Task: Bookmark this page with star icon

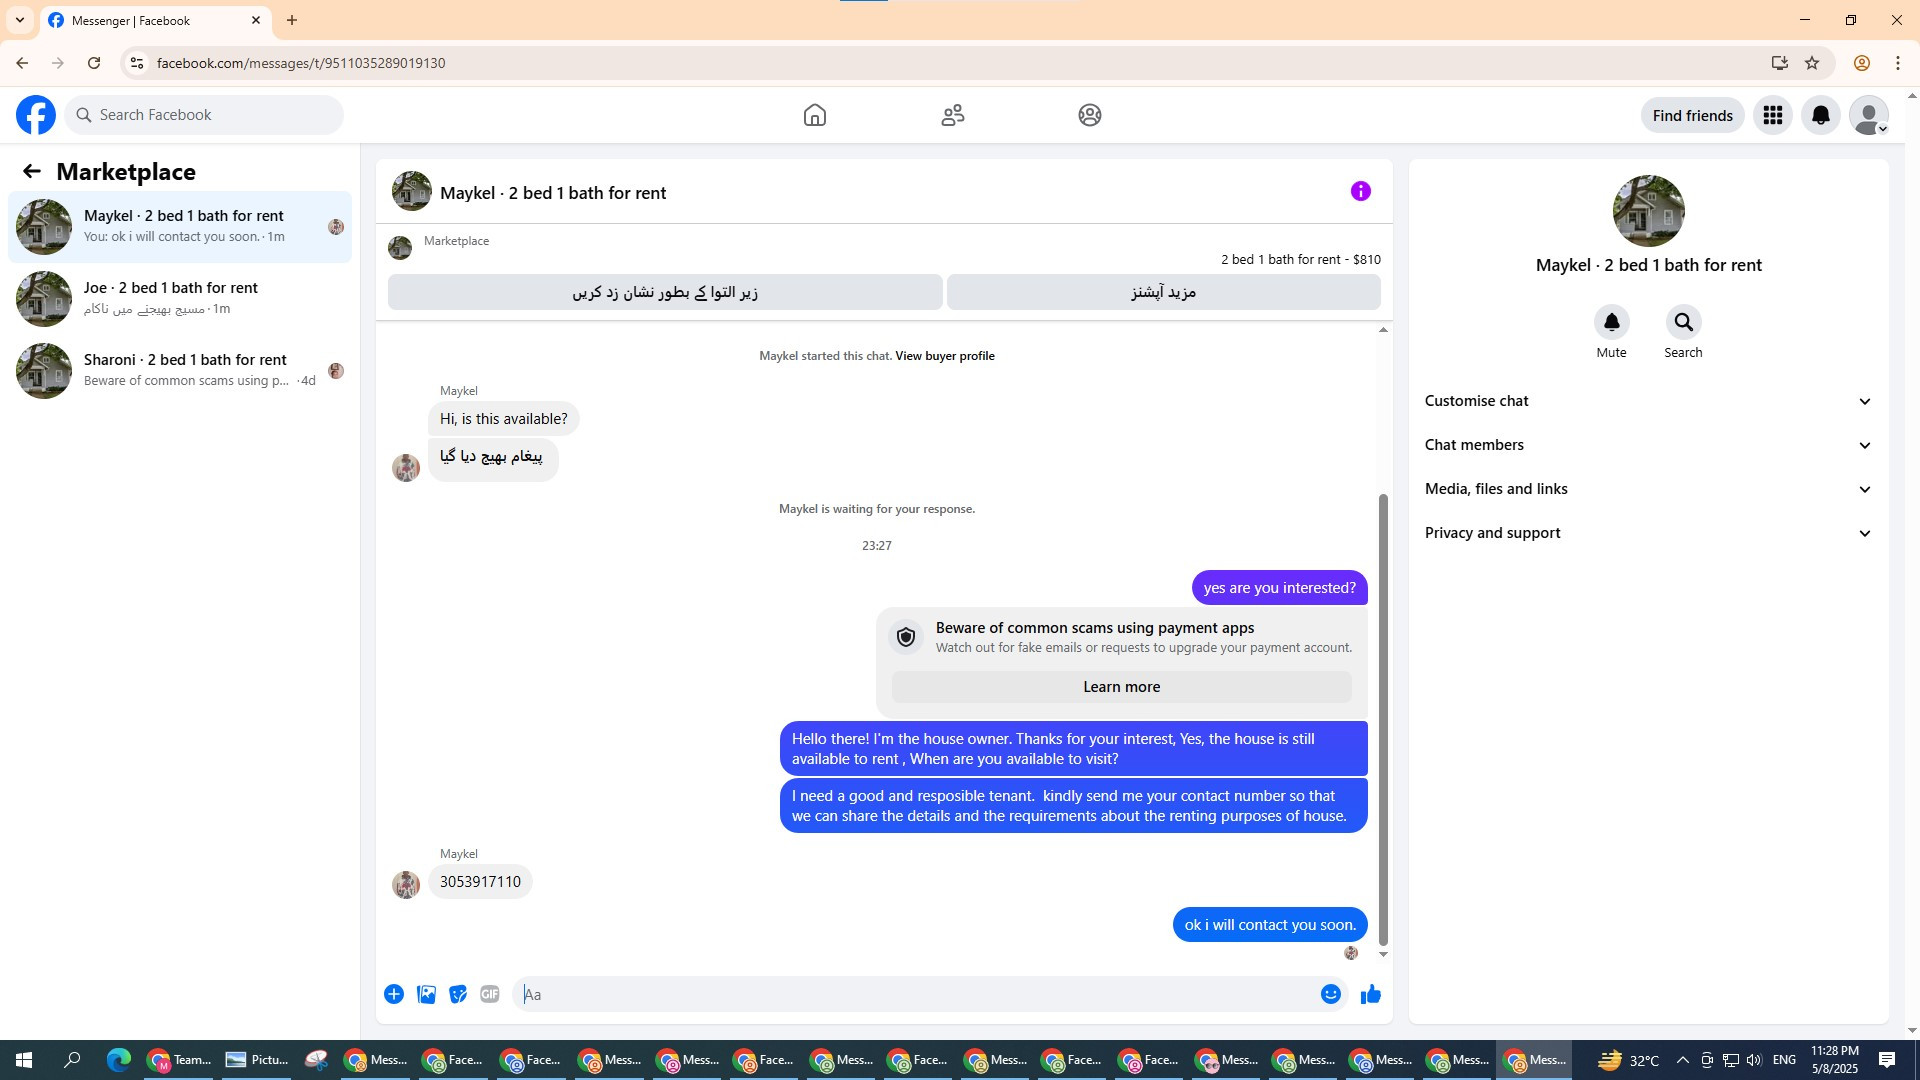Action: (1812, 63)
